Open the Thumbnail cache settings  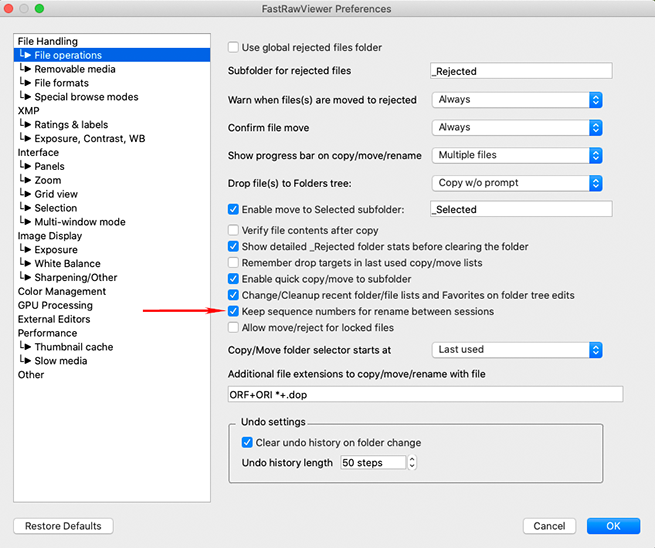[x=73, y=347]
